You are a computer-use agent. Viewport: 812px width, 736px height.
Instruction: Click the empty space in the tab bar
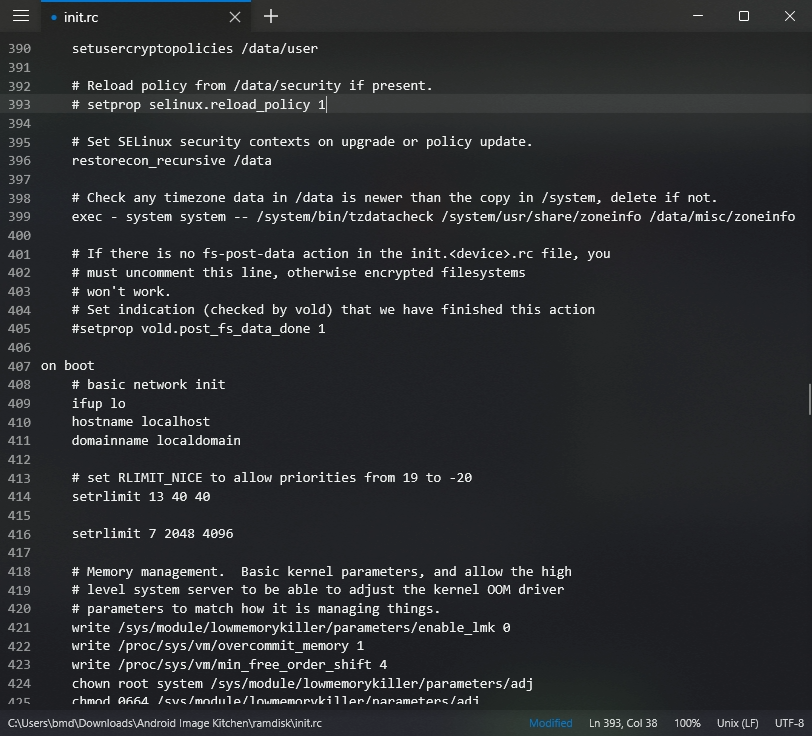pyautogui.click(x=450, y=16)
